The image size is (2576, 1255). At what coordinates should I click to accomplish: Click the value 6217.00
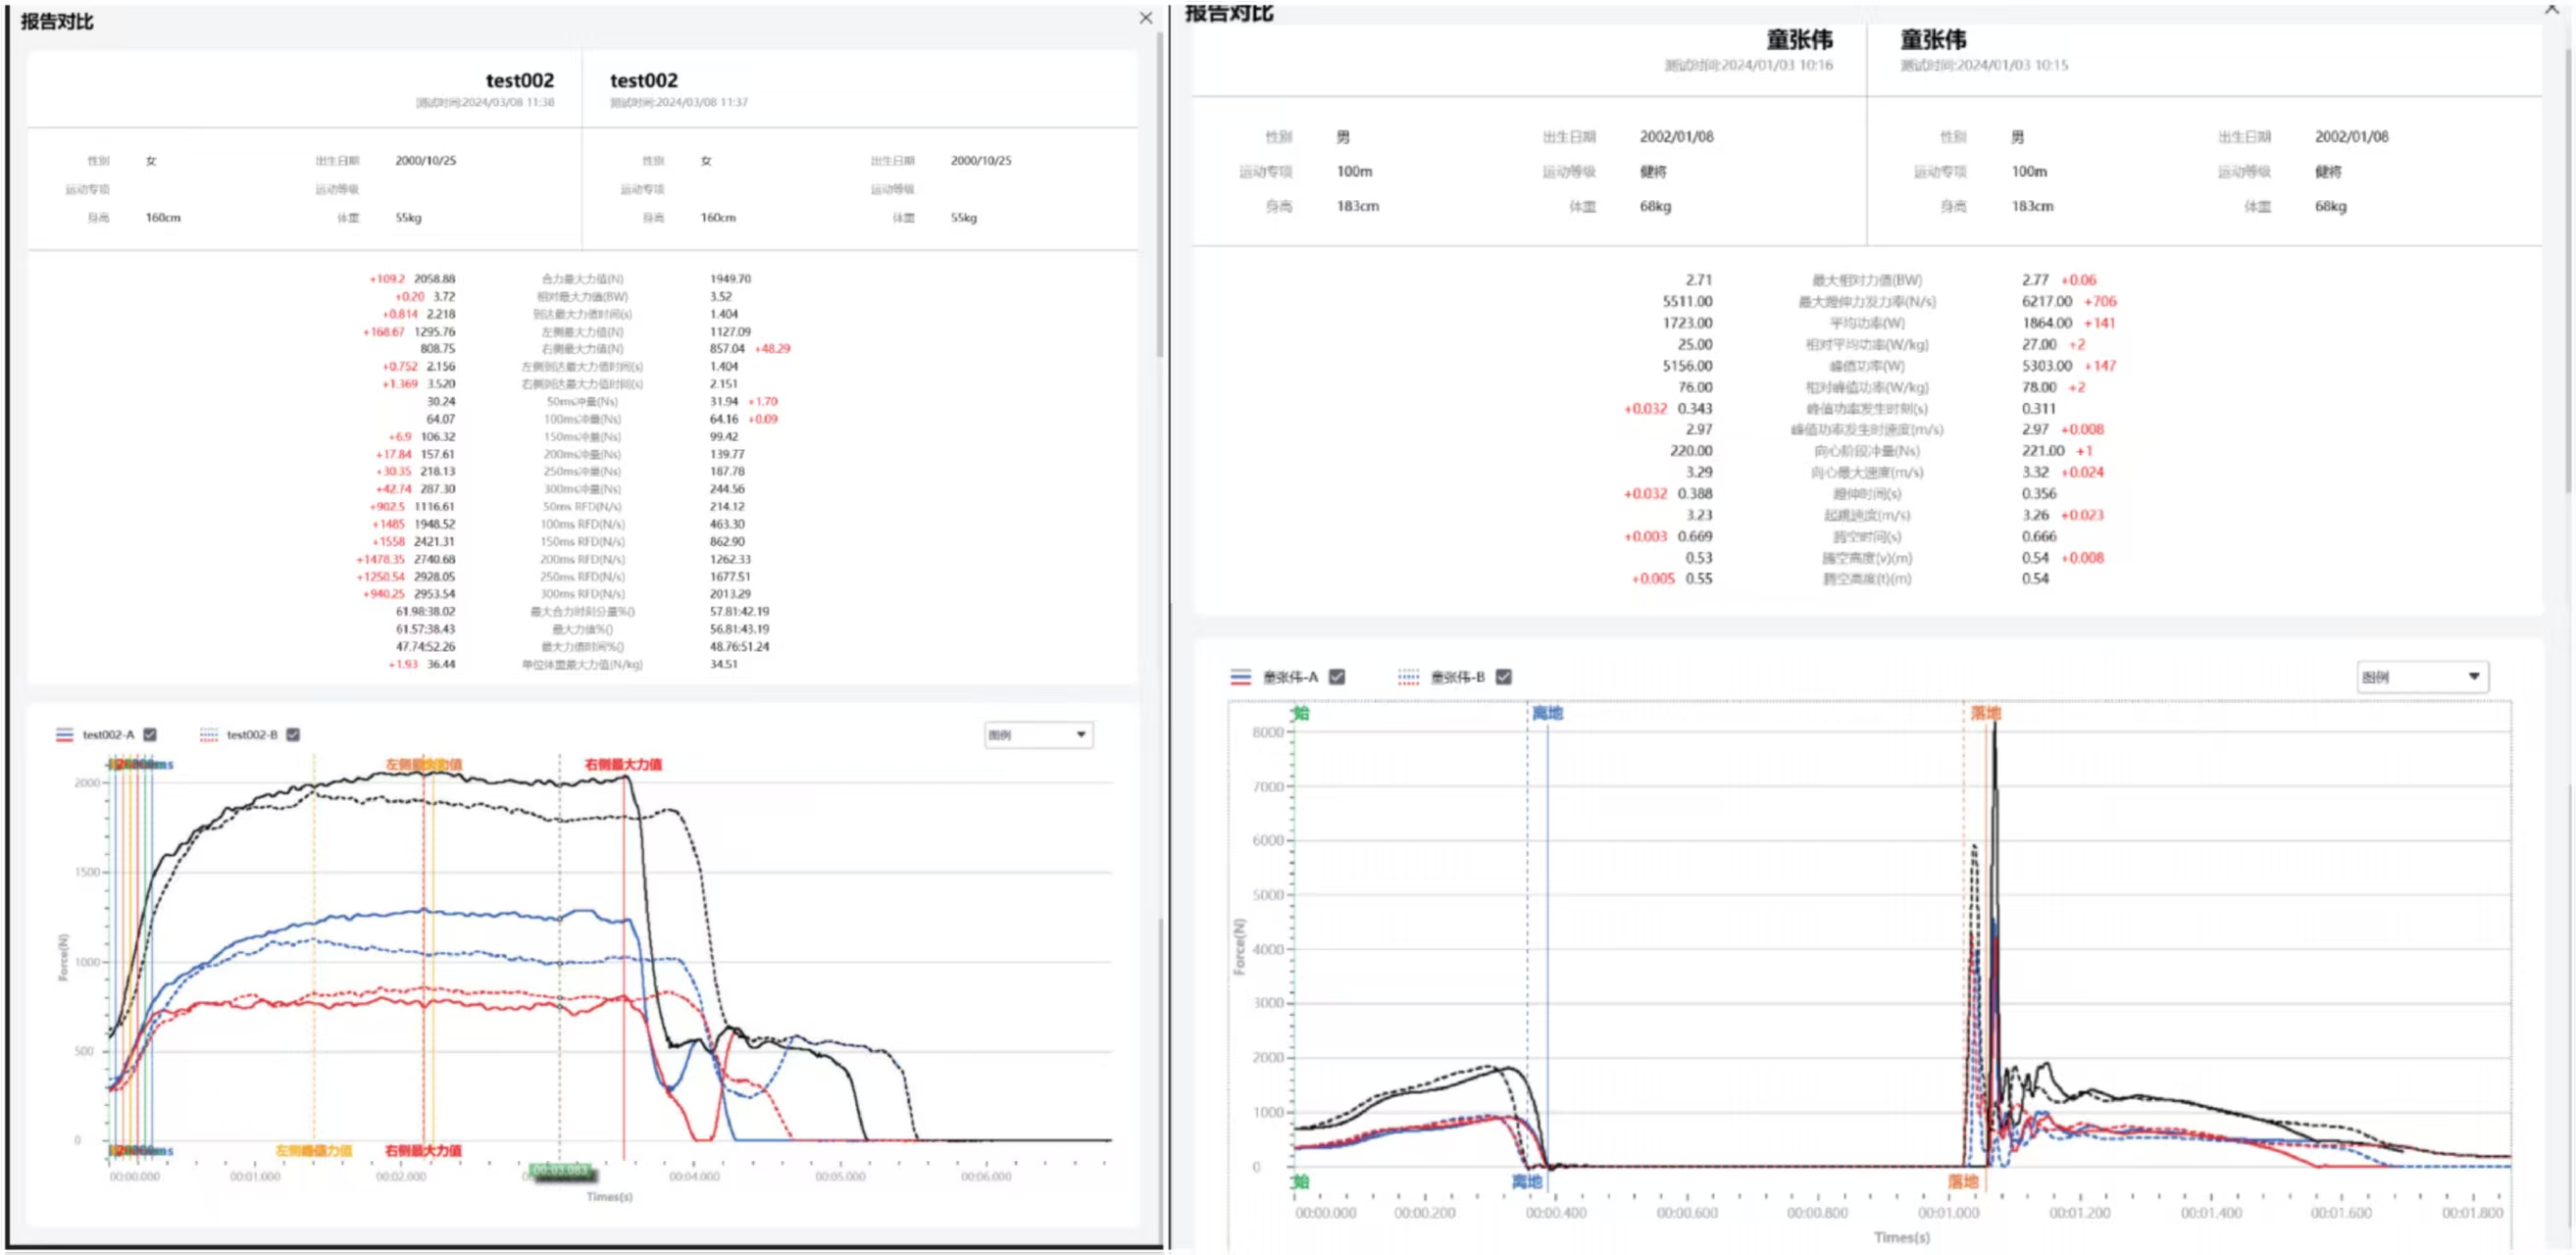tap(2047, 301)
